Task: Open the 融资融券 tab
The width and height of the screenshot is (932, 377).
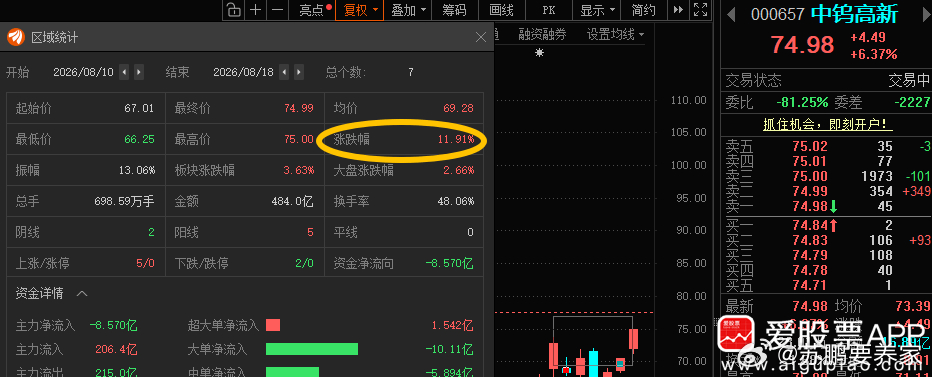Action: coord(542,34)
